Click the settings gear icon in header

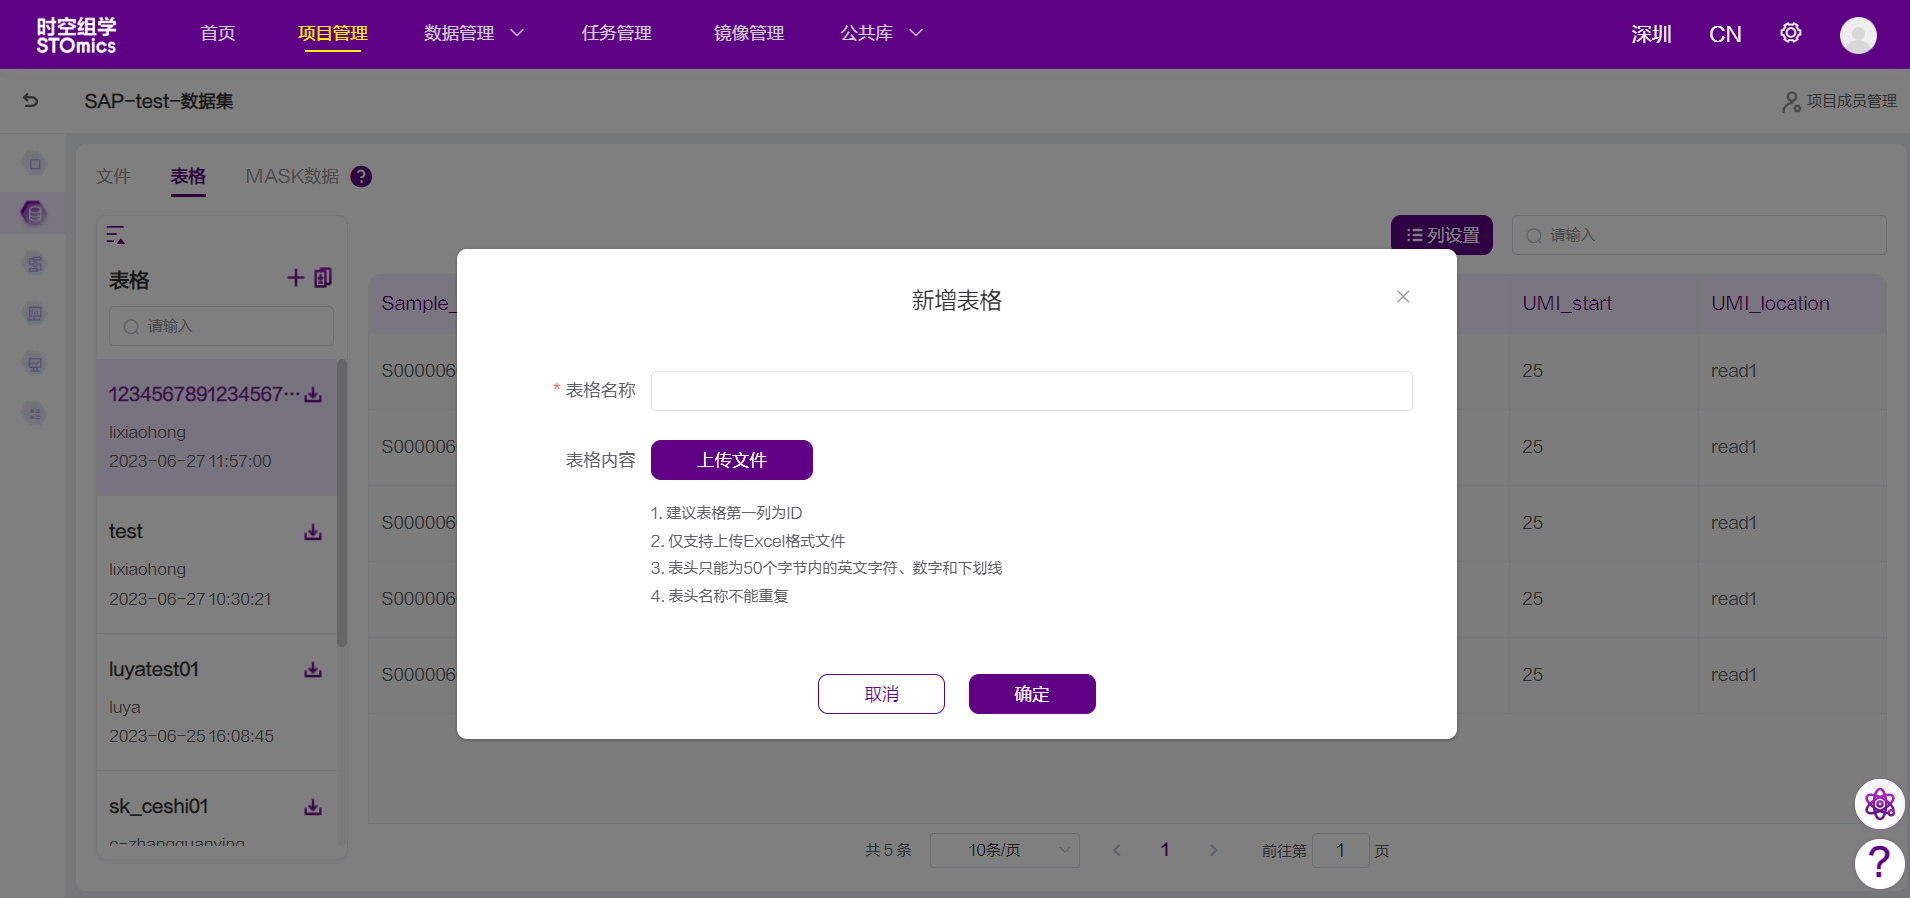1790,33
